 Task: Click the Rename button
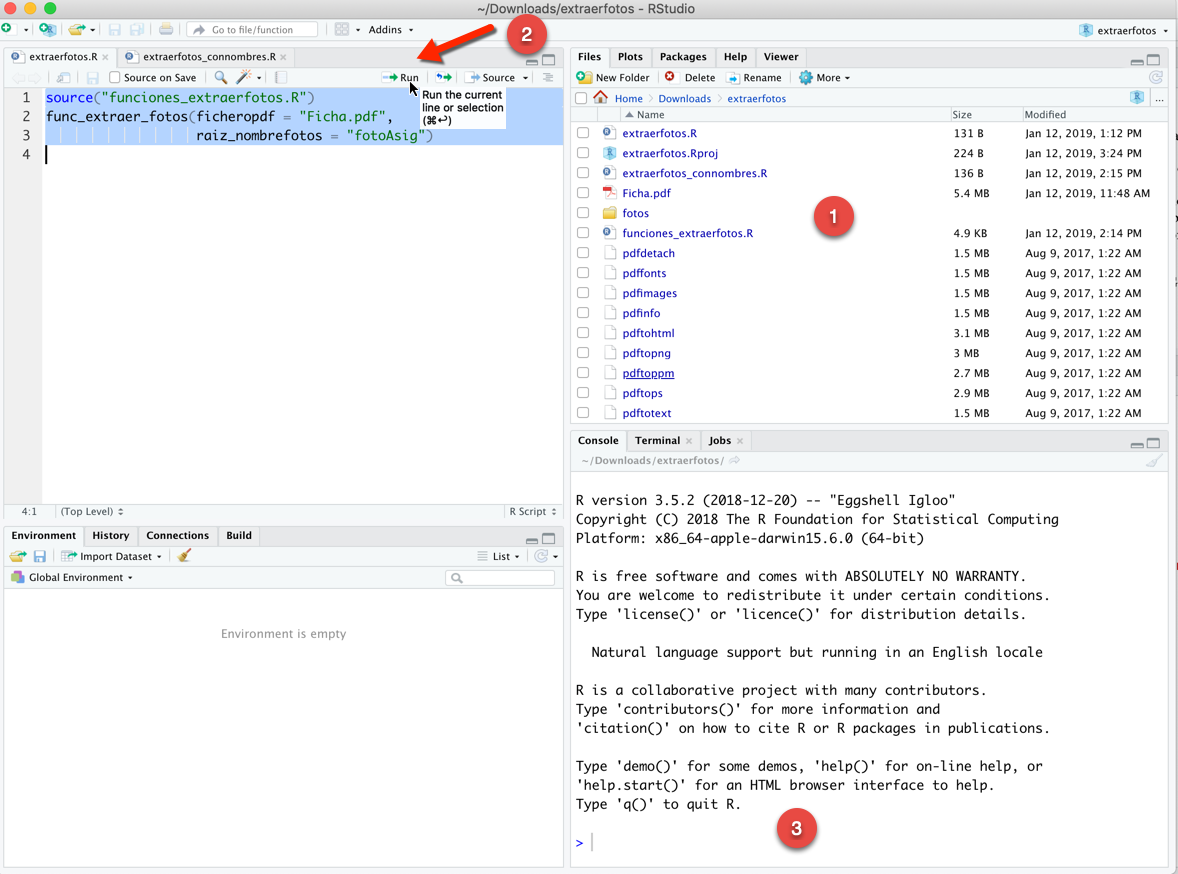click(754, 77)
